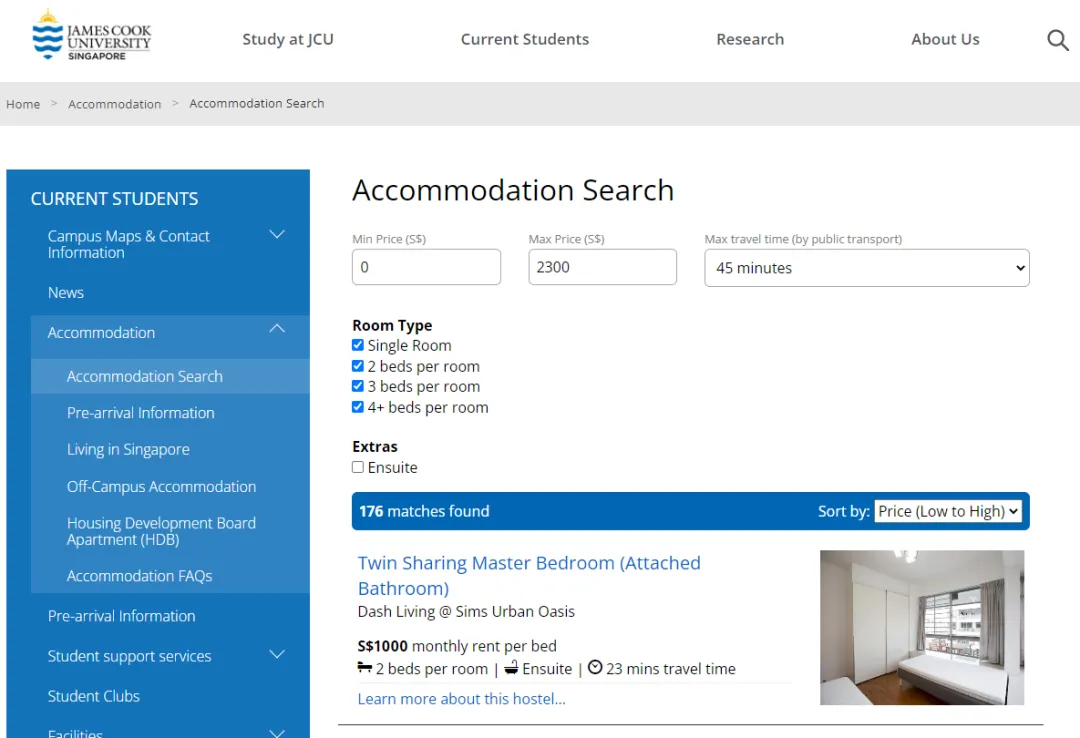This screenshot has height=738, width=1080.
Task: Open the Study at JCU menu
Action: click(288, 40)
